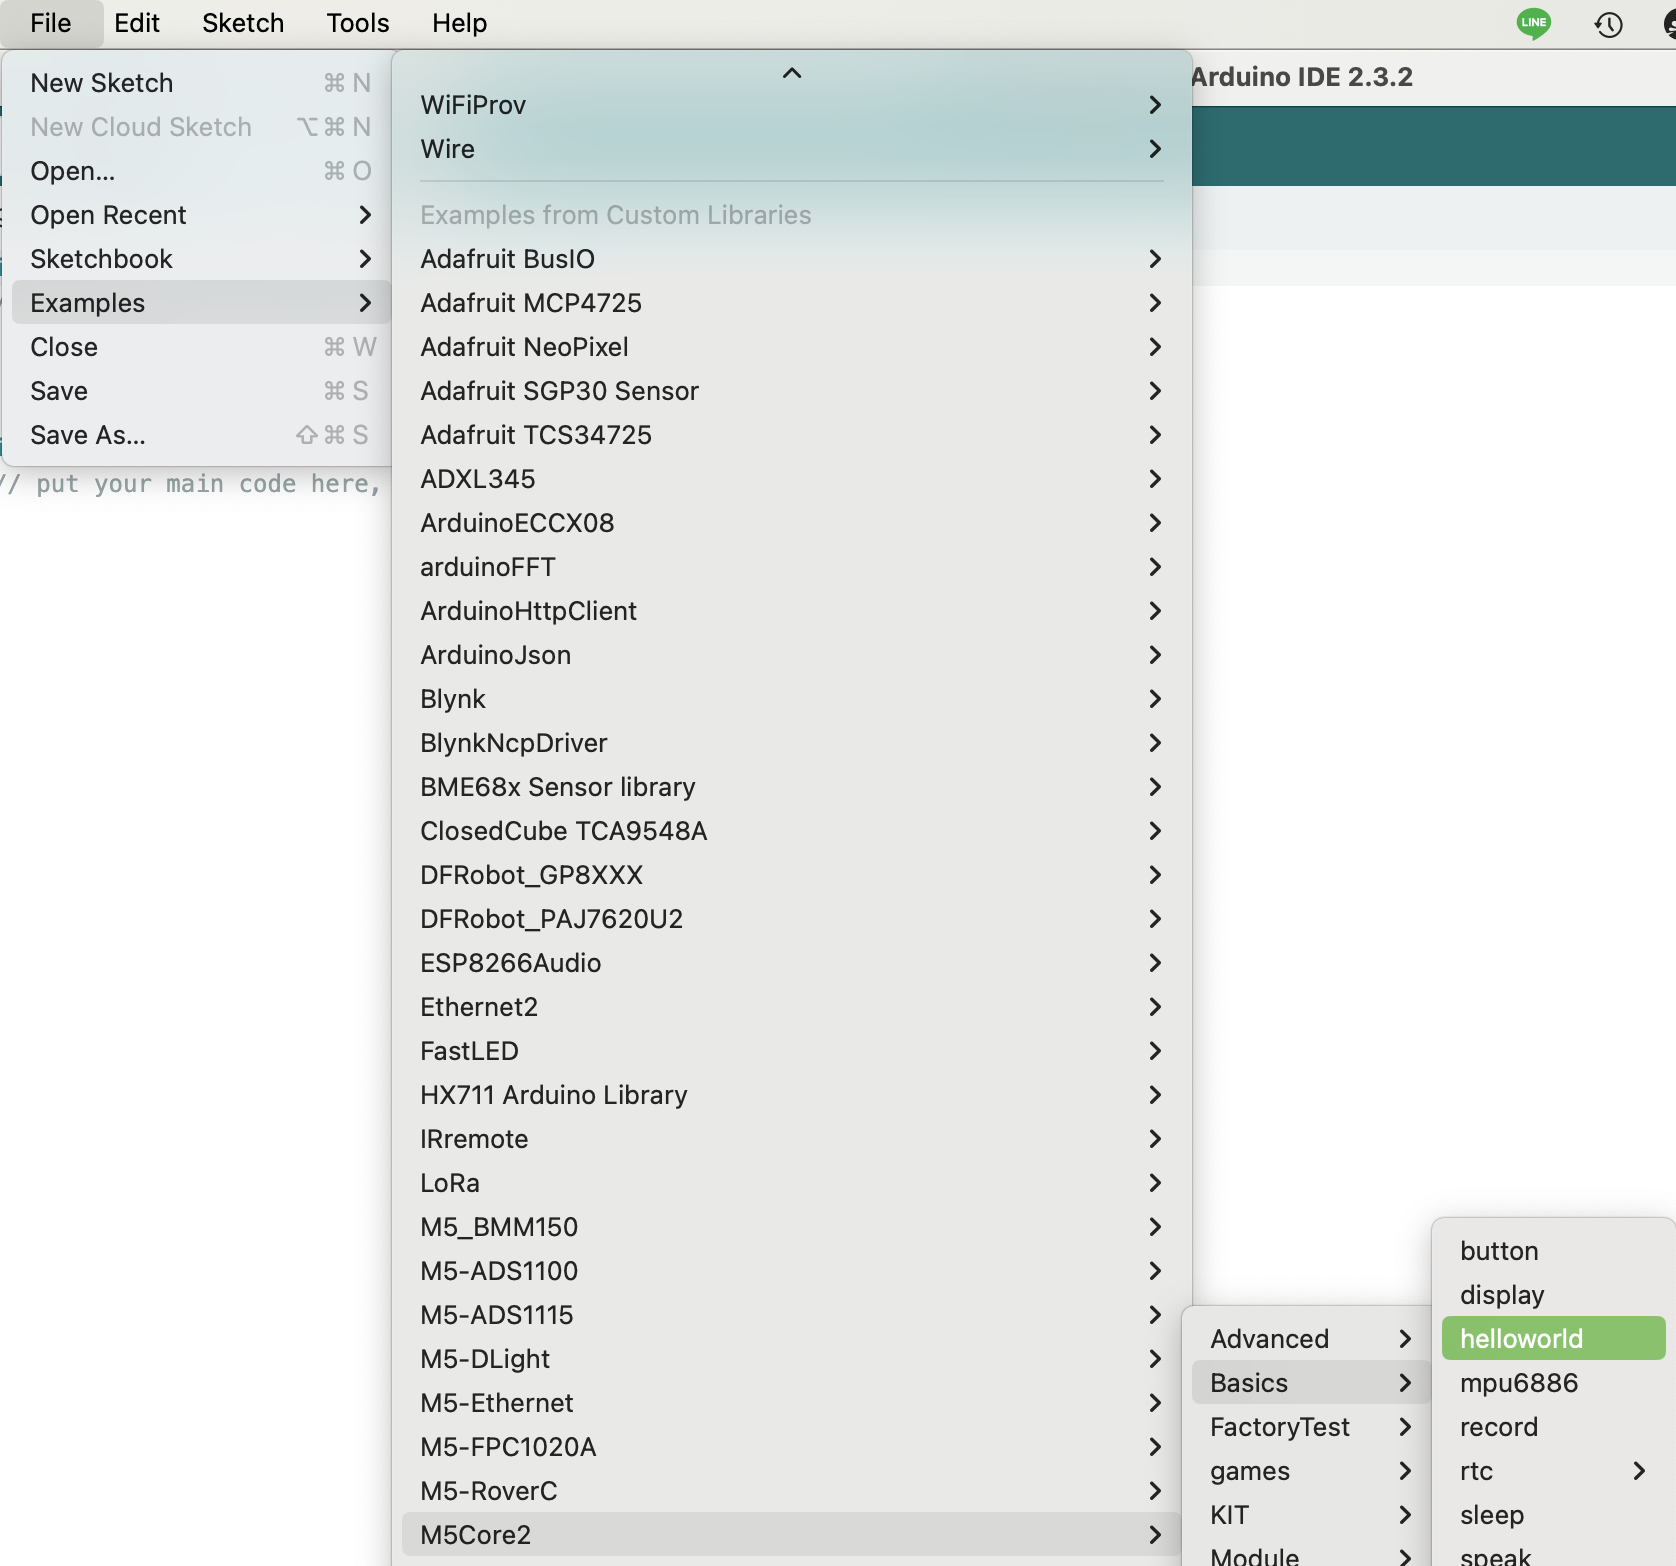This screenshot has height=1566, width=1676.
Task: Expand the Sketchbook submenu
Action: (x=201, y=259)
